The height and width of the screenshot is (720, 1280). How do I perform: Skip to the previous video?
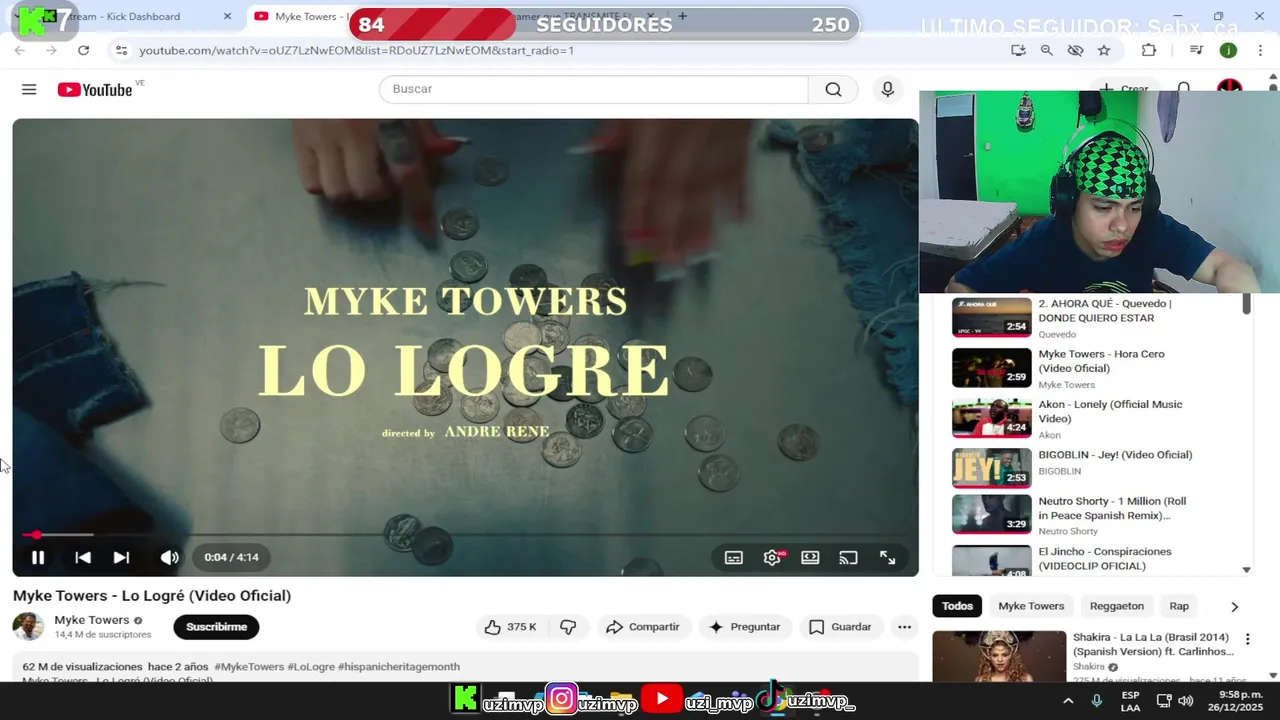(83, 558)
